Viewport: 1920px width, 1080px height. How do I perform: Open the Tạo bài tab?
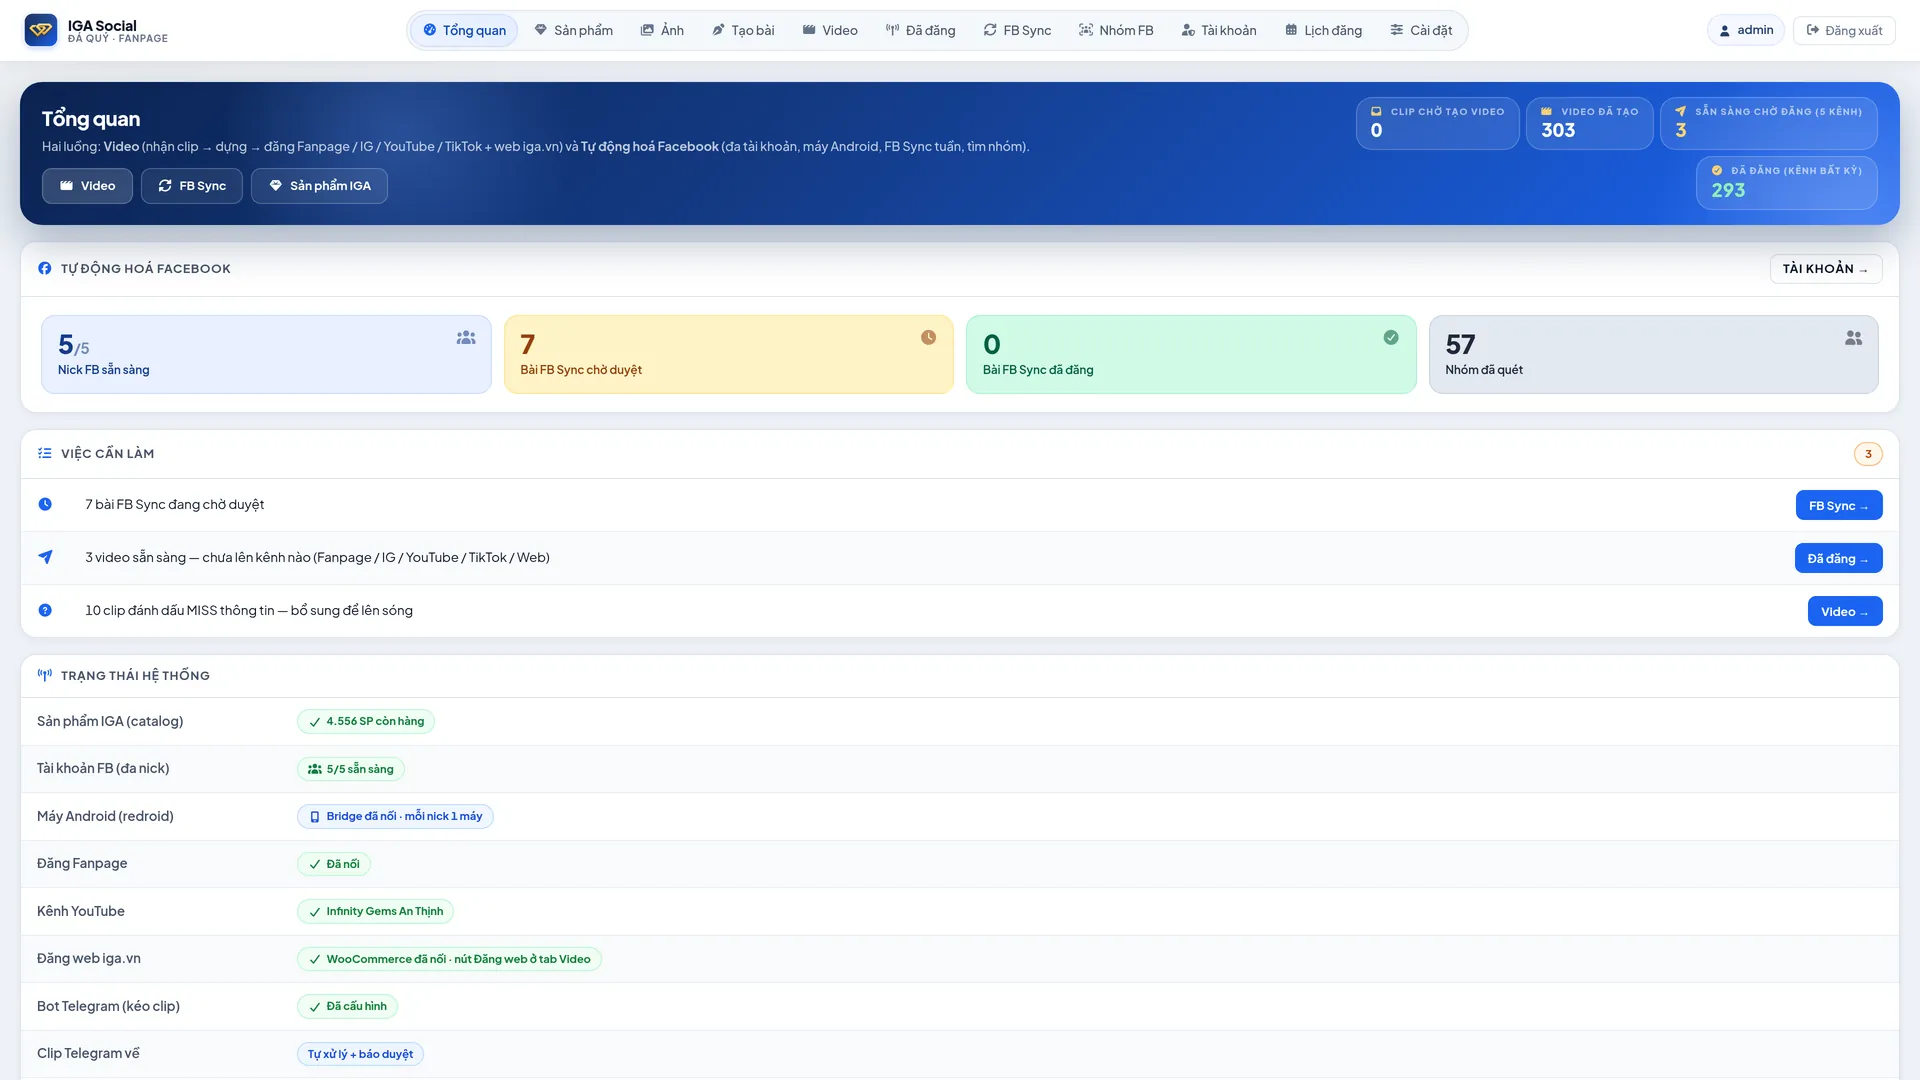coord(743,30)
